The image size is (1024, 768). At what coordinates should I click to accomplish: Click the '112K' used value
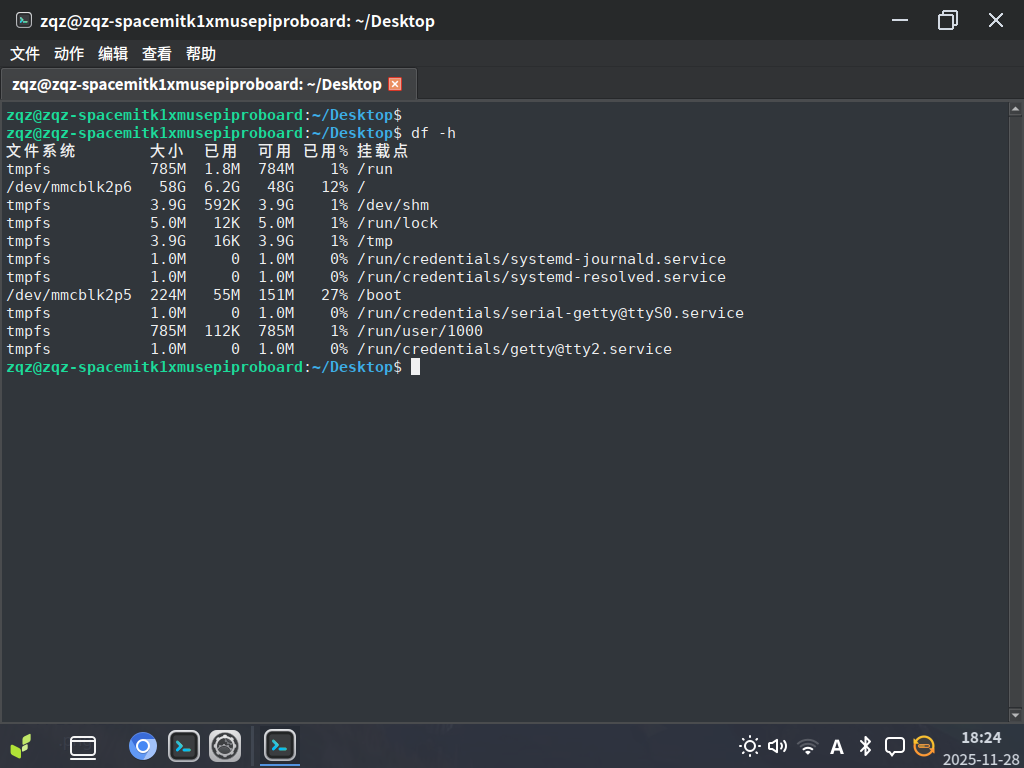222,331
